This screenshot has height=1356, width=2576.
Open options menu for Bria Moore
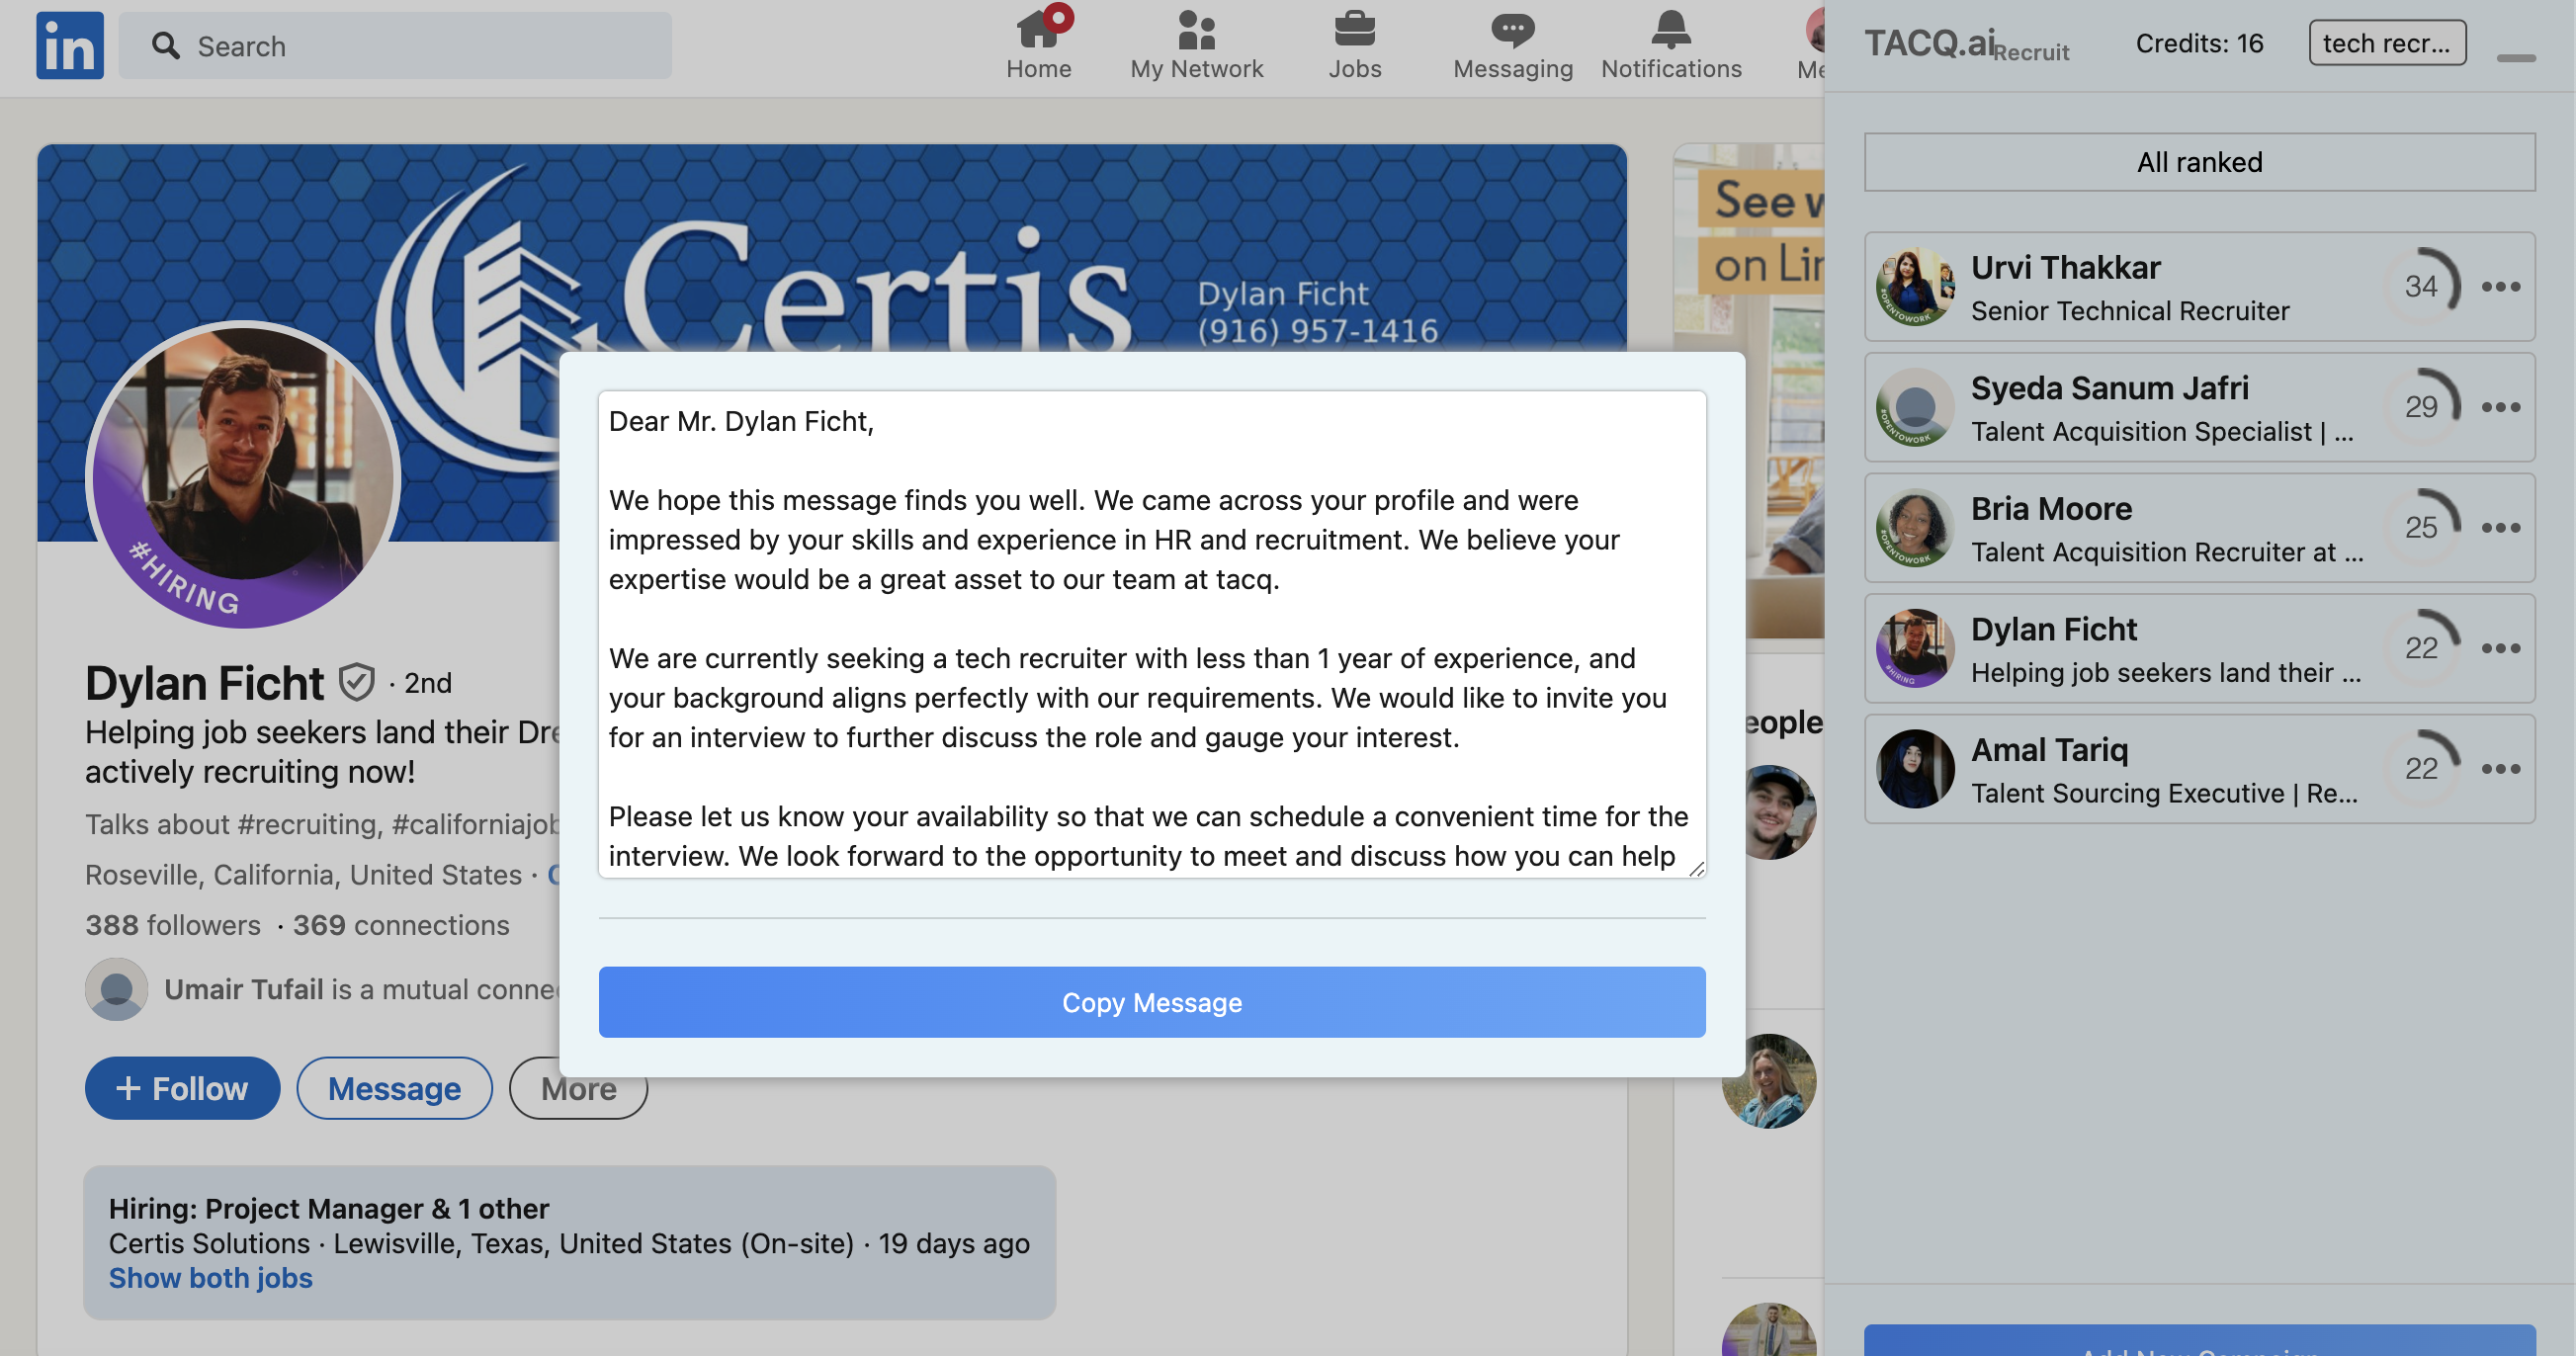2500,528
